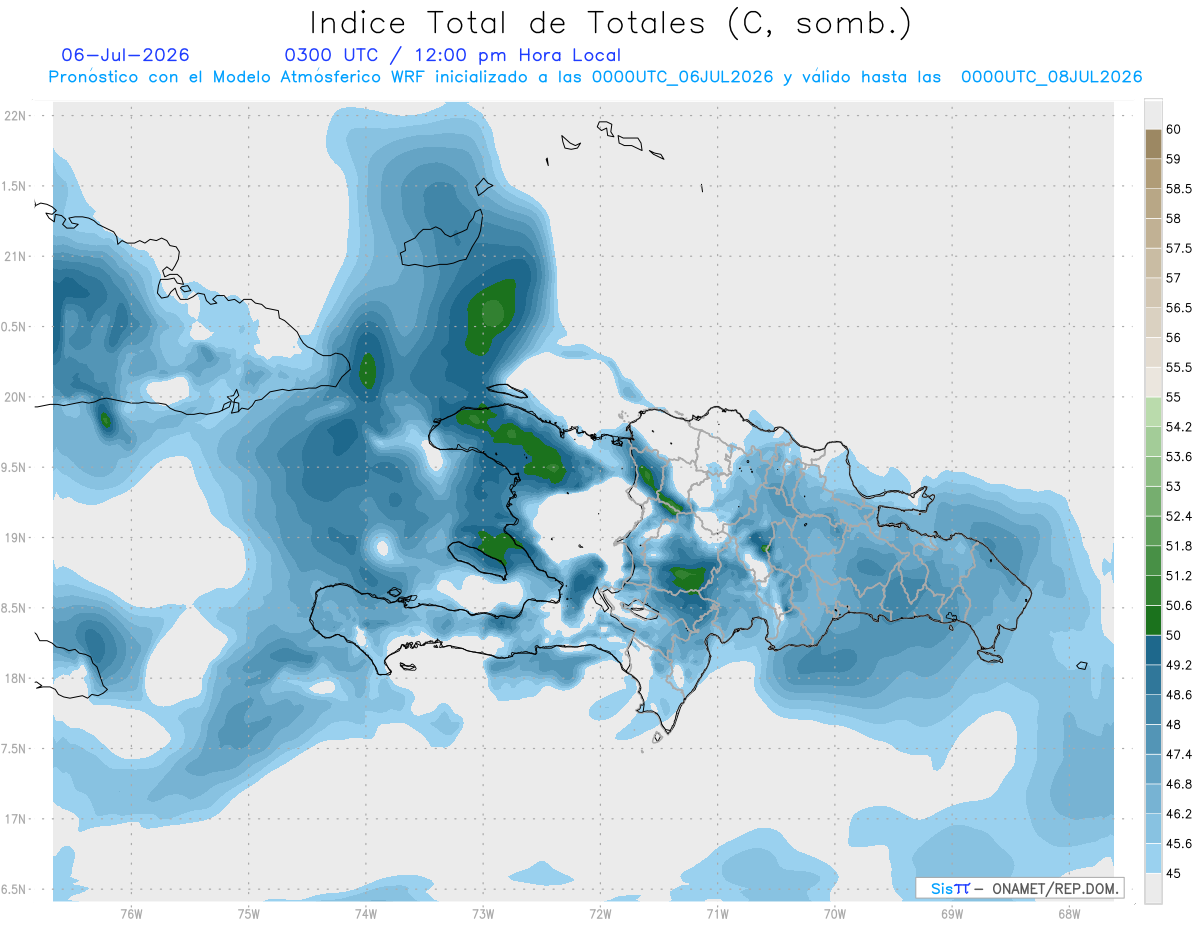Click the '46.8' value on the color scale
The image size is (1200, 927).
[x=1177, y=784]
